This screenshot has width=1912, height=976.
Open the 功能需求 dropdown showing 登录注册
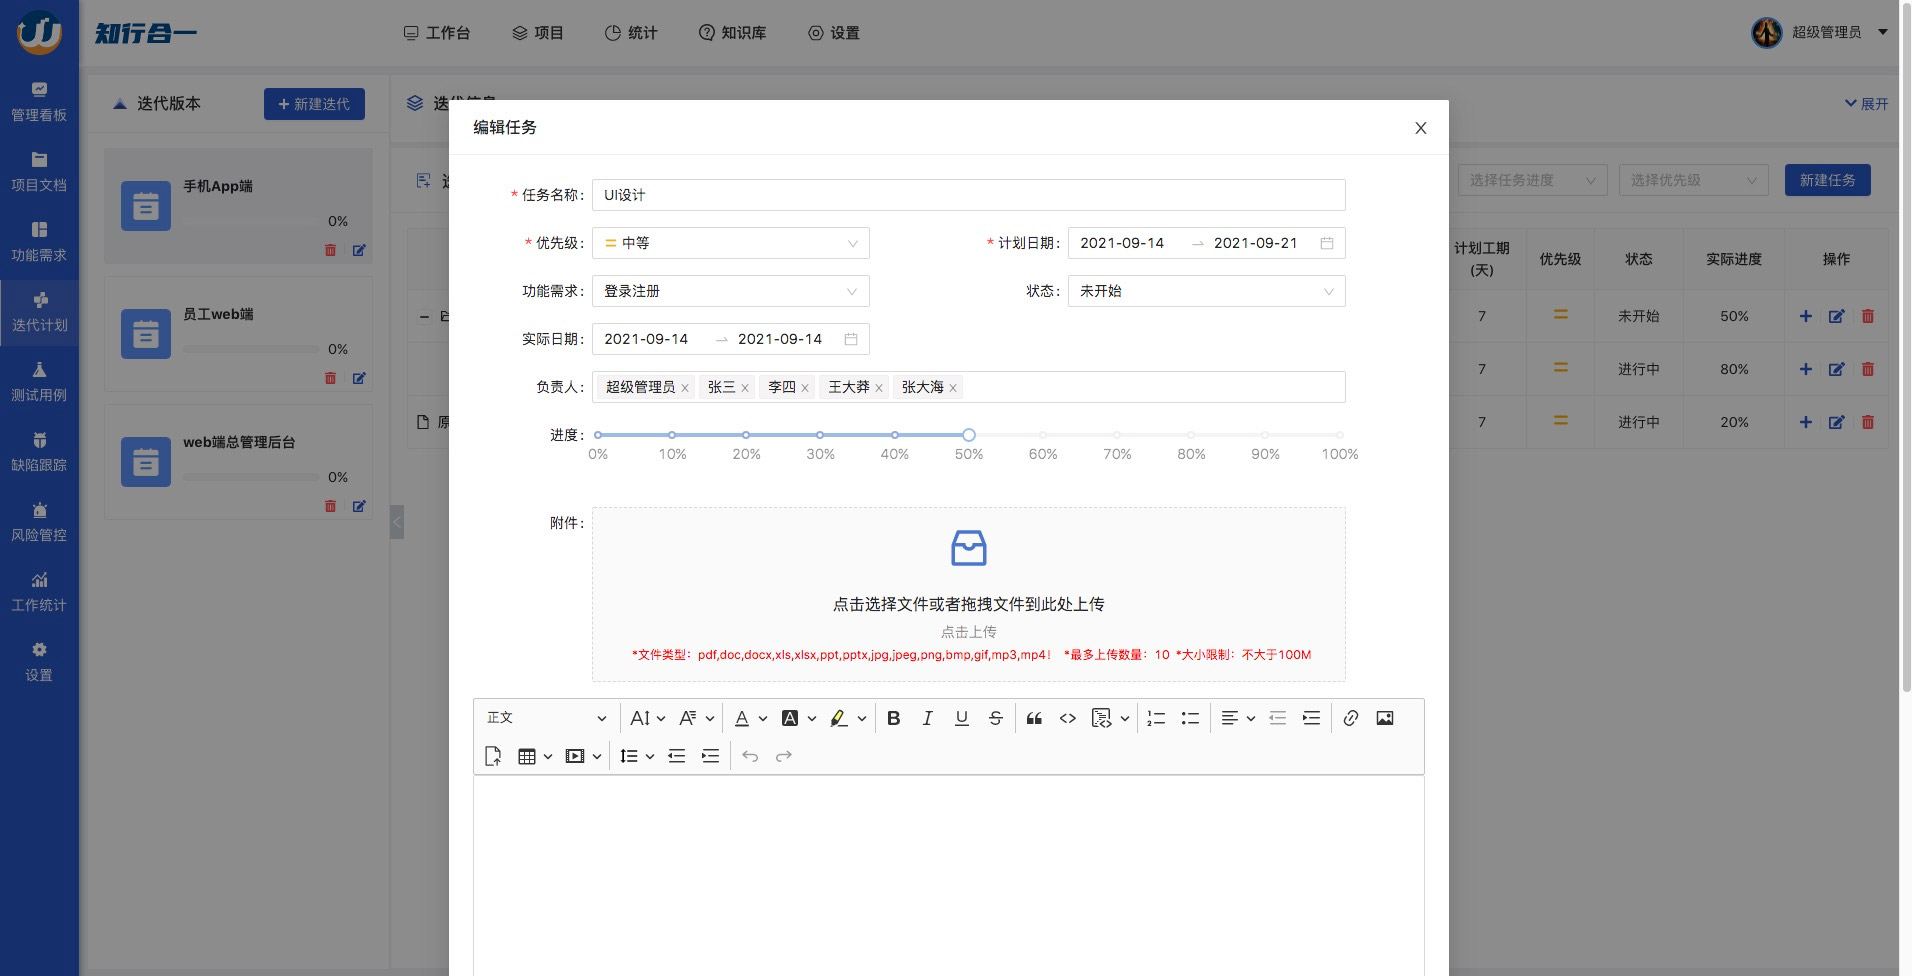coord(730,291)
